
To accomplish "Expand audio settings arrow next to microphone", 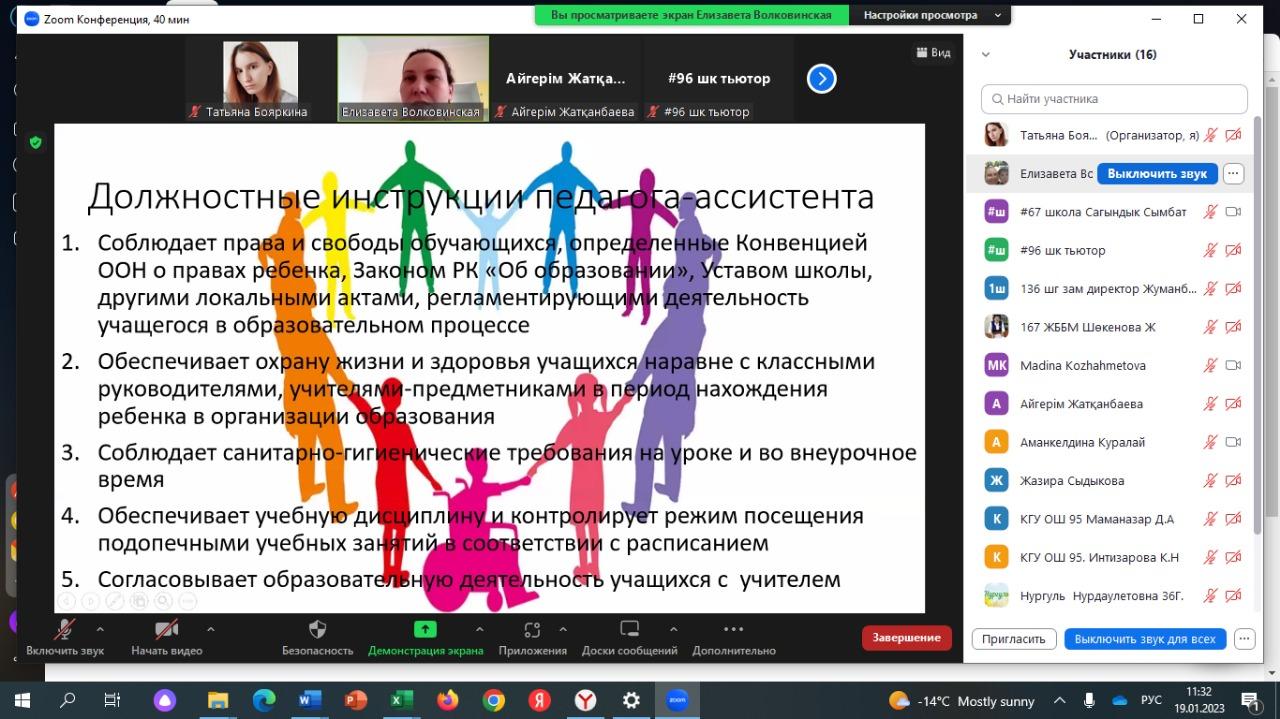I will coord(100,629).
